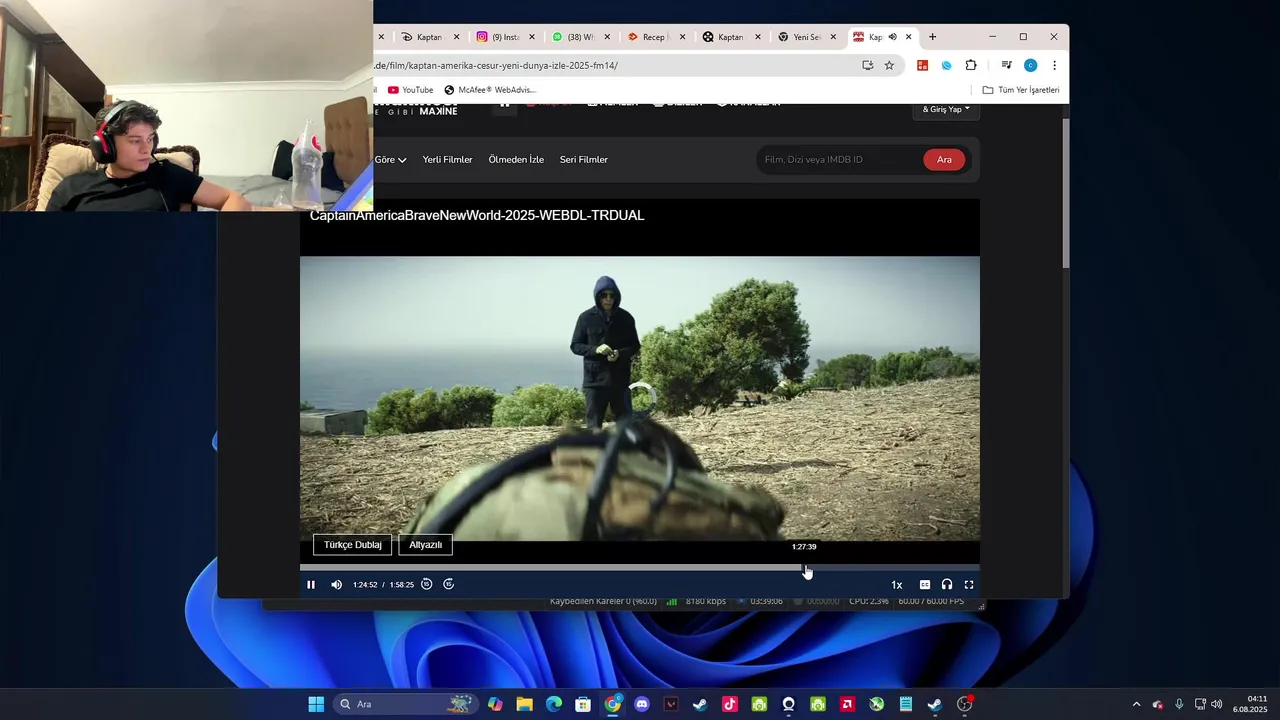1280x720 pixels.
Task: Launch Microsoft Edge from taskbar
Action: pyautogui.click(x=553, y=704)
